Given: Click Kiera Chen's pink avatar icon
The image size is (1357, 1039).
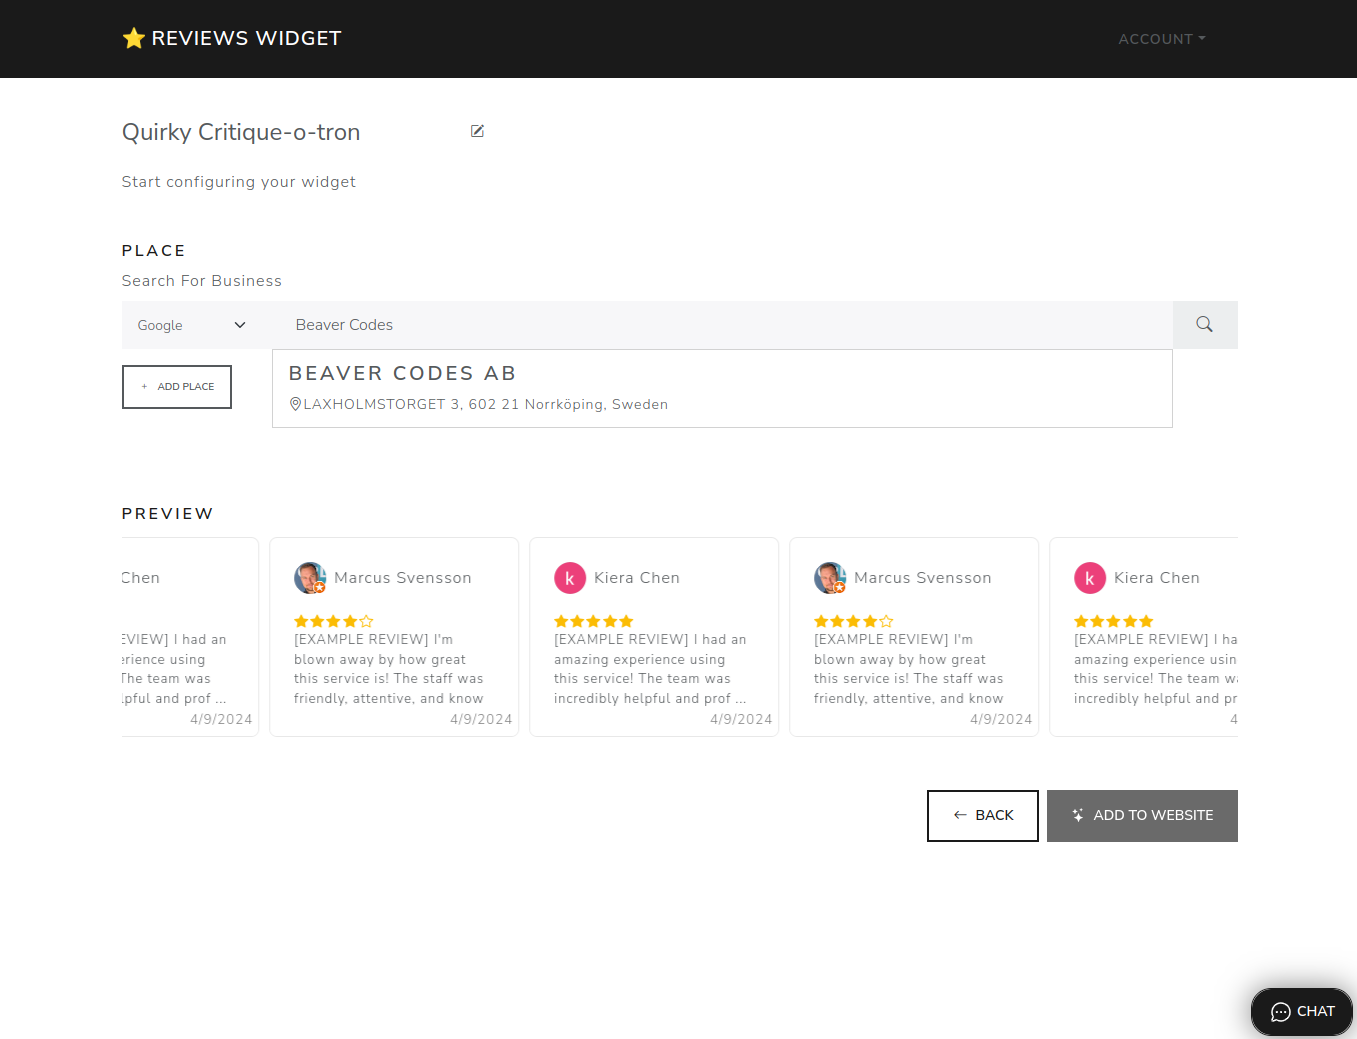Looking at the screenshot, I should click(570, 577).
